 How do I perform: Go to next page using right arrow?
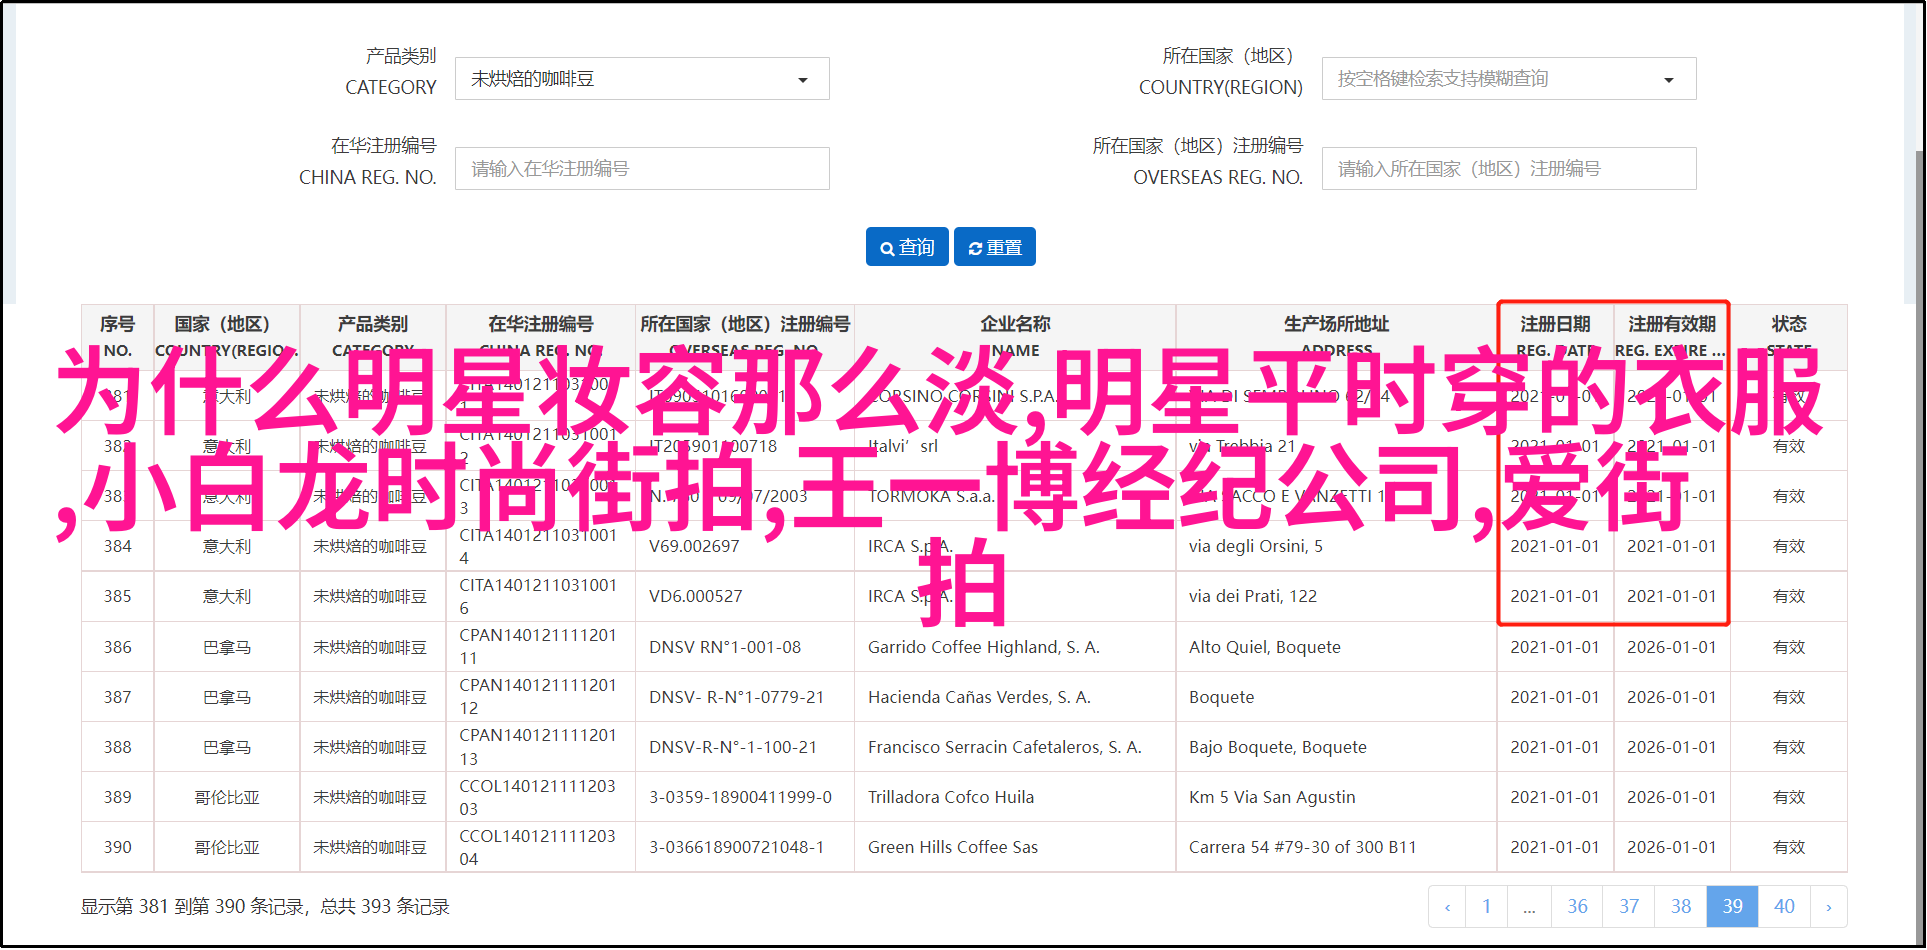click(1828, 907)
